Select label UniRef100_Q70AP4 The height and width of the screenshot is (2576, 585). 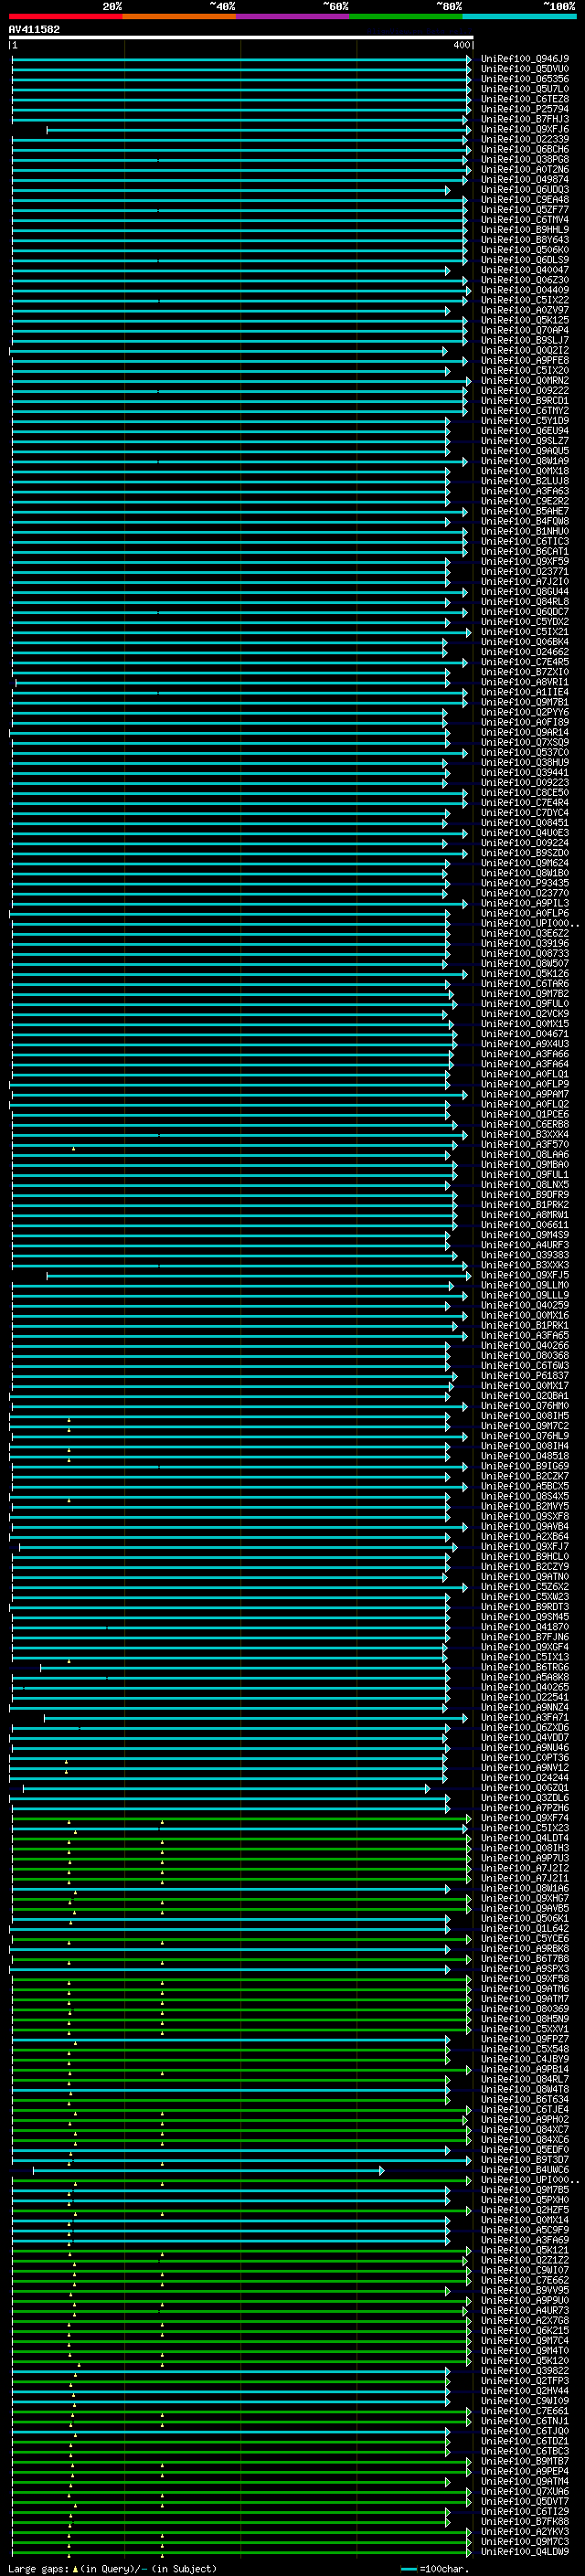525,330
